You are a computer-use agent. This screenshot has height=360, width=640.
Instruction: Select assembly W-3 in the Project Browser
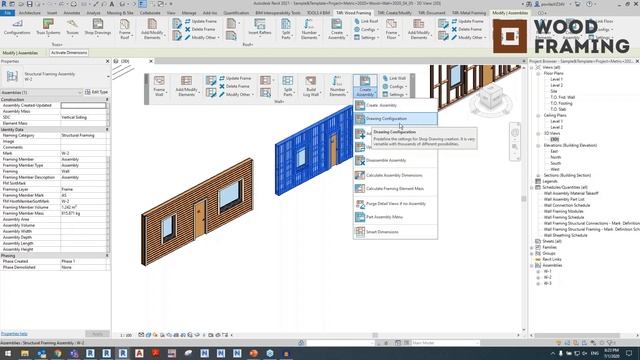click(547, 283)
